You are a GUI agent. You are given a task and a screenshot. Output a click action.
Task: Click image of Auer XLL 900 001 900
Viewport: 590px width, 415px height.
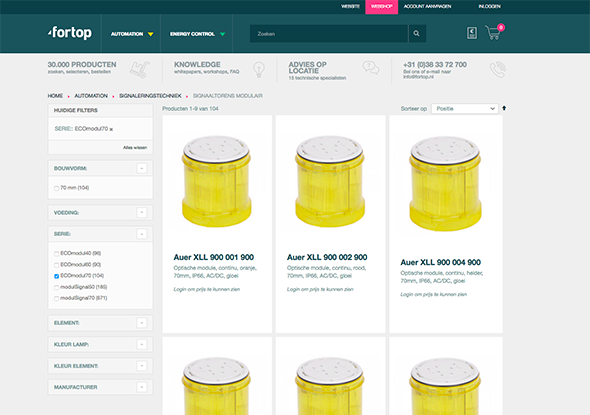pos(217,181)
